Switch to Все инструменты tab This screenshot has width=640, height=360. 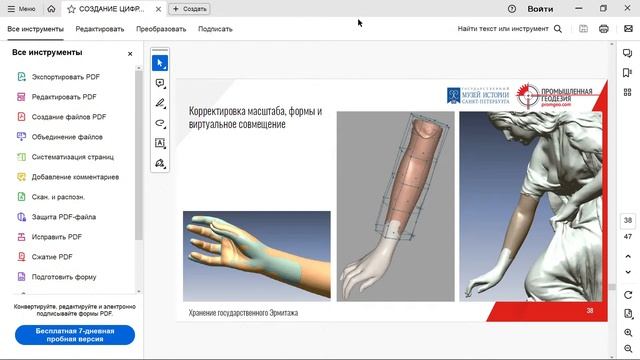pos(36,29)
